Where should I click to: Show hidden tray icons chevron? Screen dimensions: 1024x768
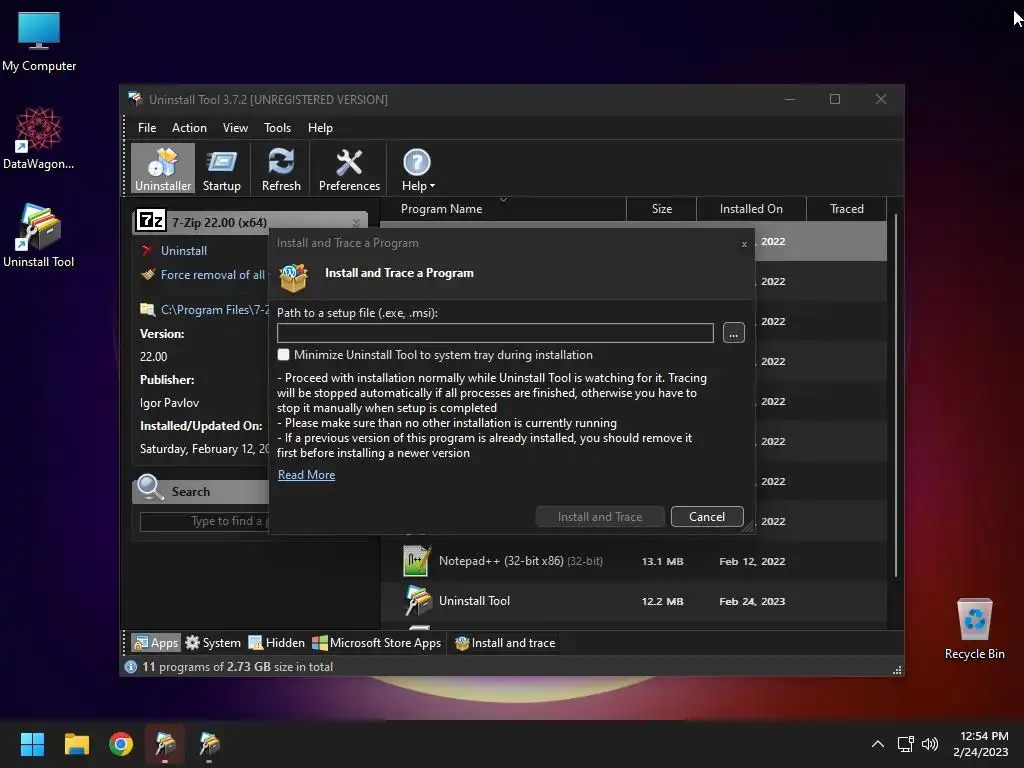[x=878, y=744]
